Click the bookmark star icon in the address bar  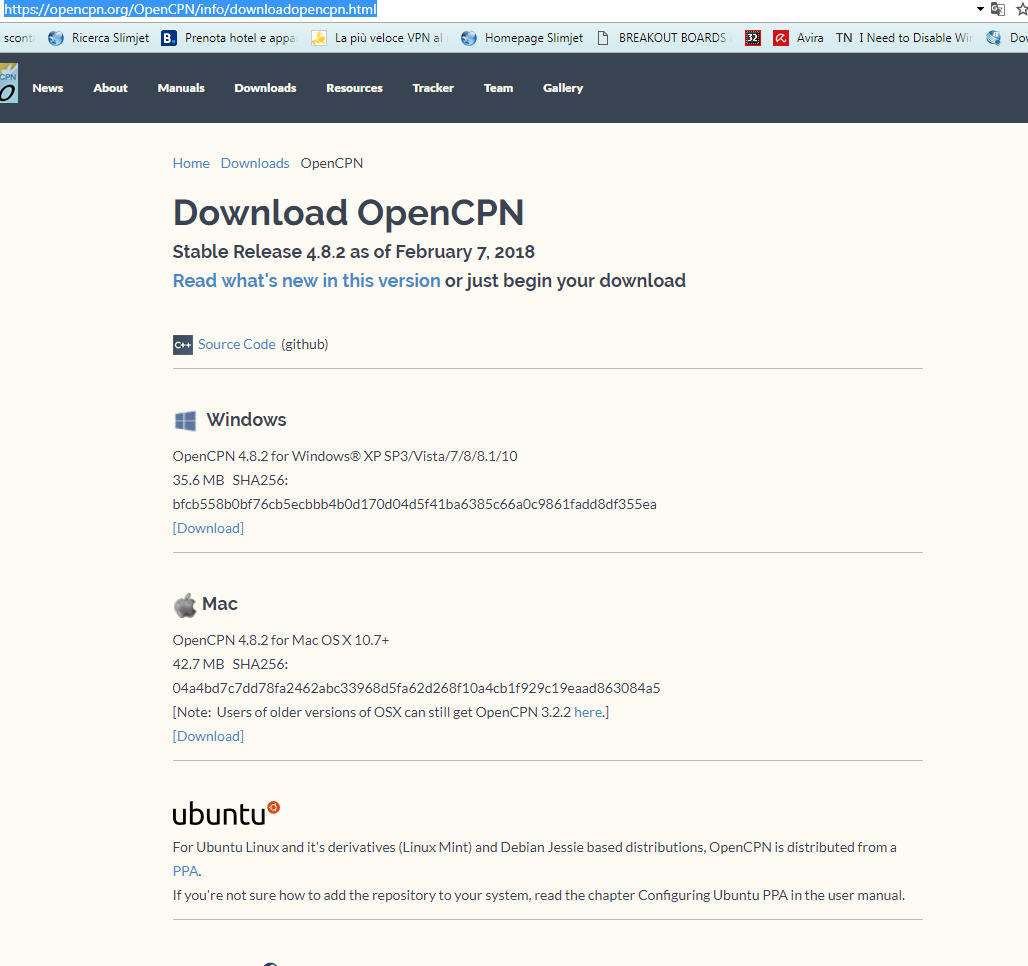[x=1021, y=9]
